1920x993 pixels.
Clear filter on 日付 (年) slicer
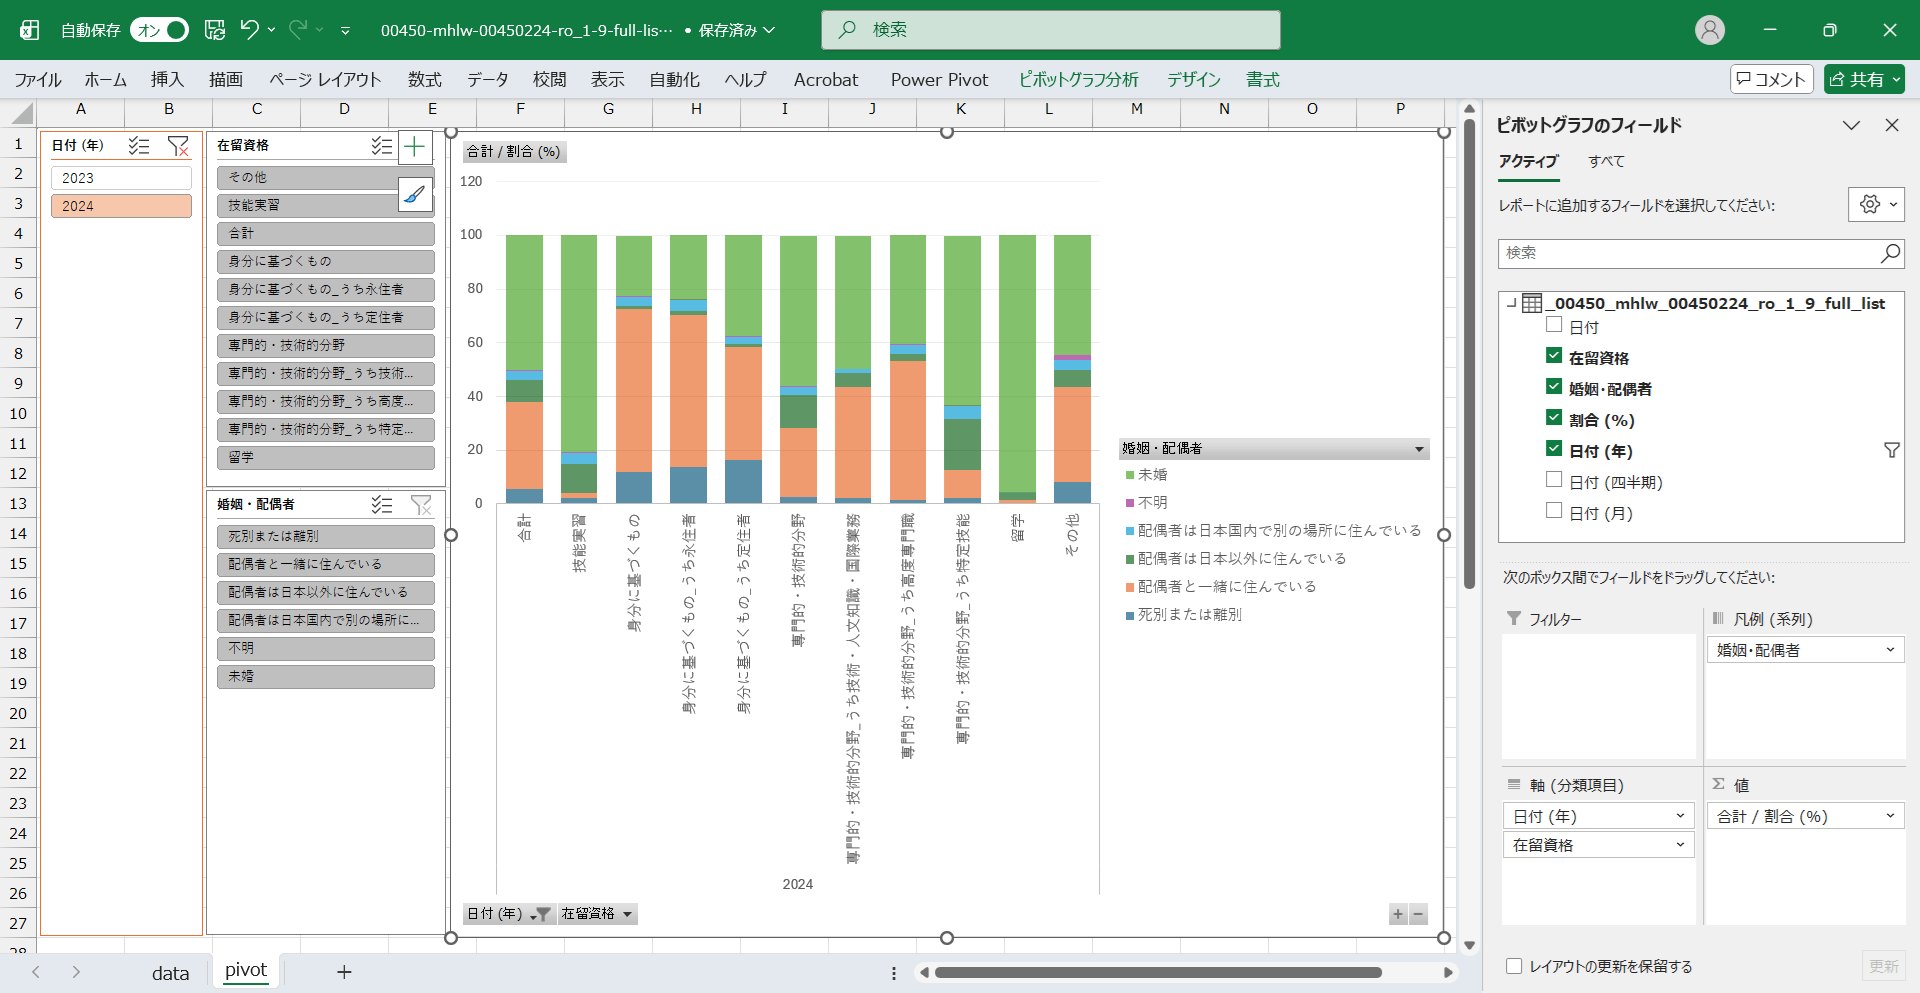(x=178, y=146)
